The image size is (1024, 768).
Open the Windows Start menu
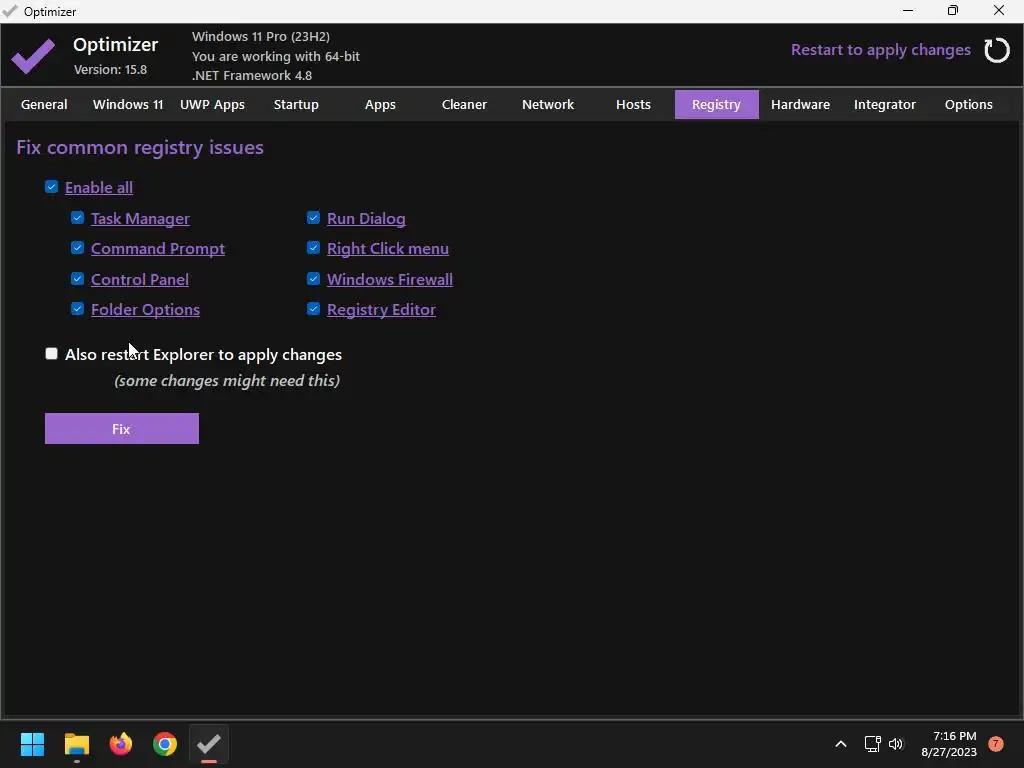[32, 744]
